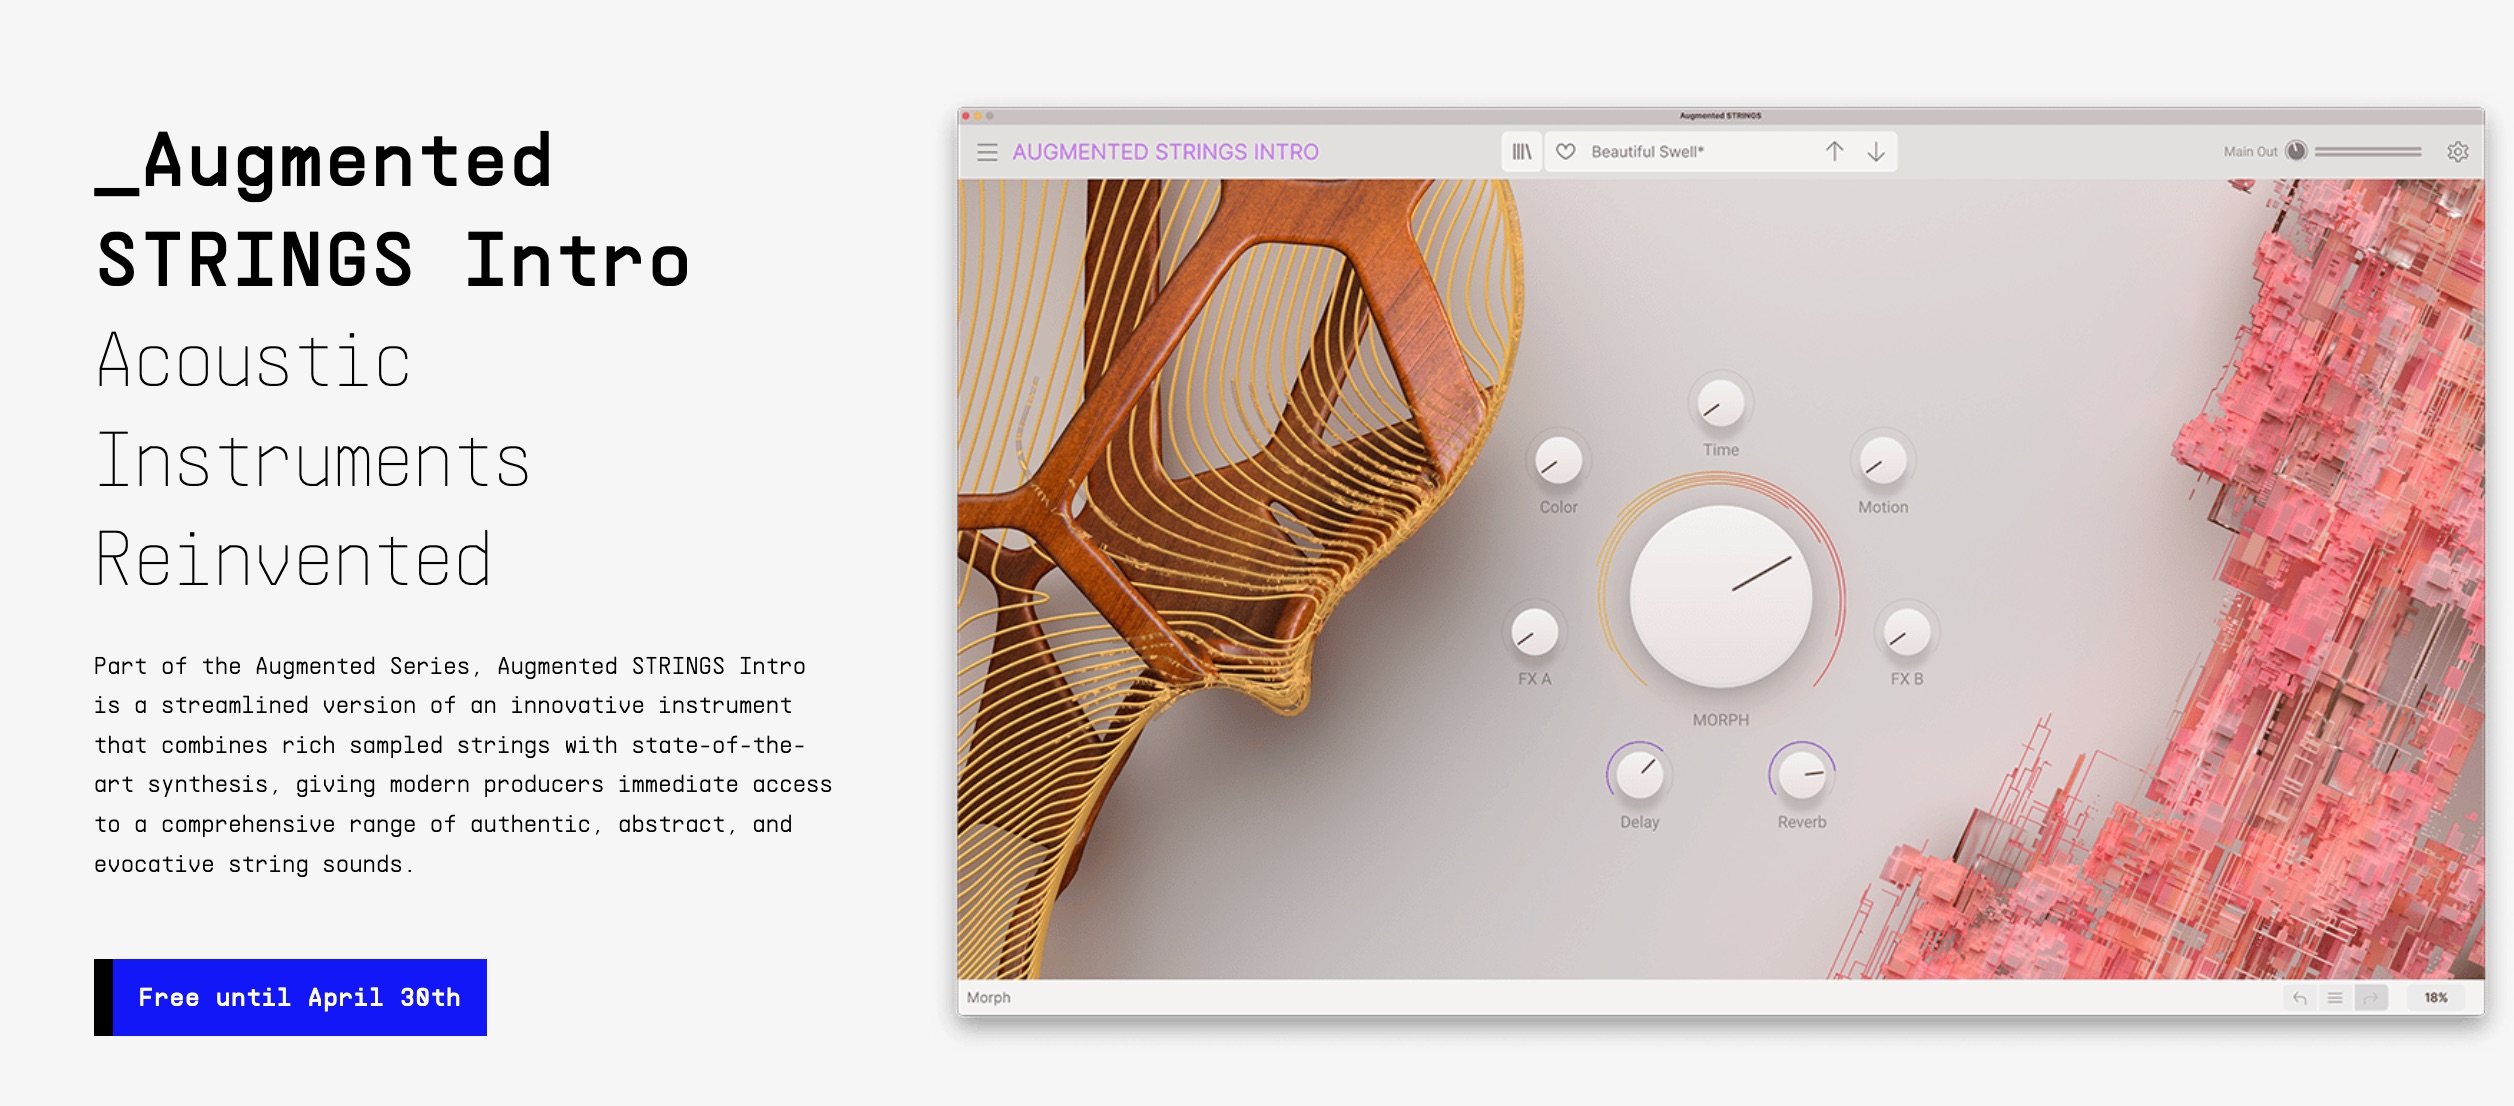Screen dimensions: 2514x1106
Task: Toggle favorite heart for Beautiful Swell preset
Action: (x=1568, y=152)
